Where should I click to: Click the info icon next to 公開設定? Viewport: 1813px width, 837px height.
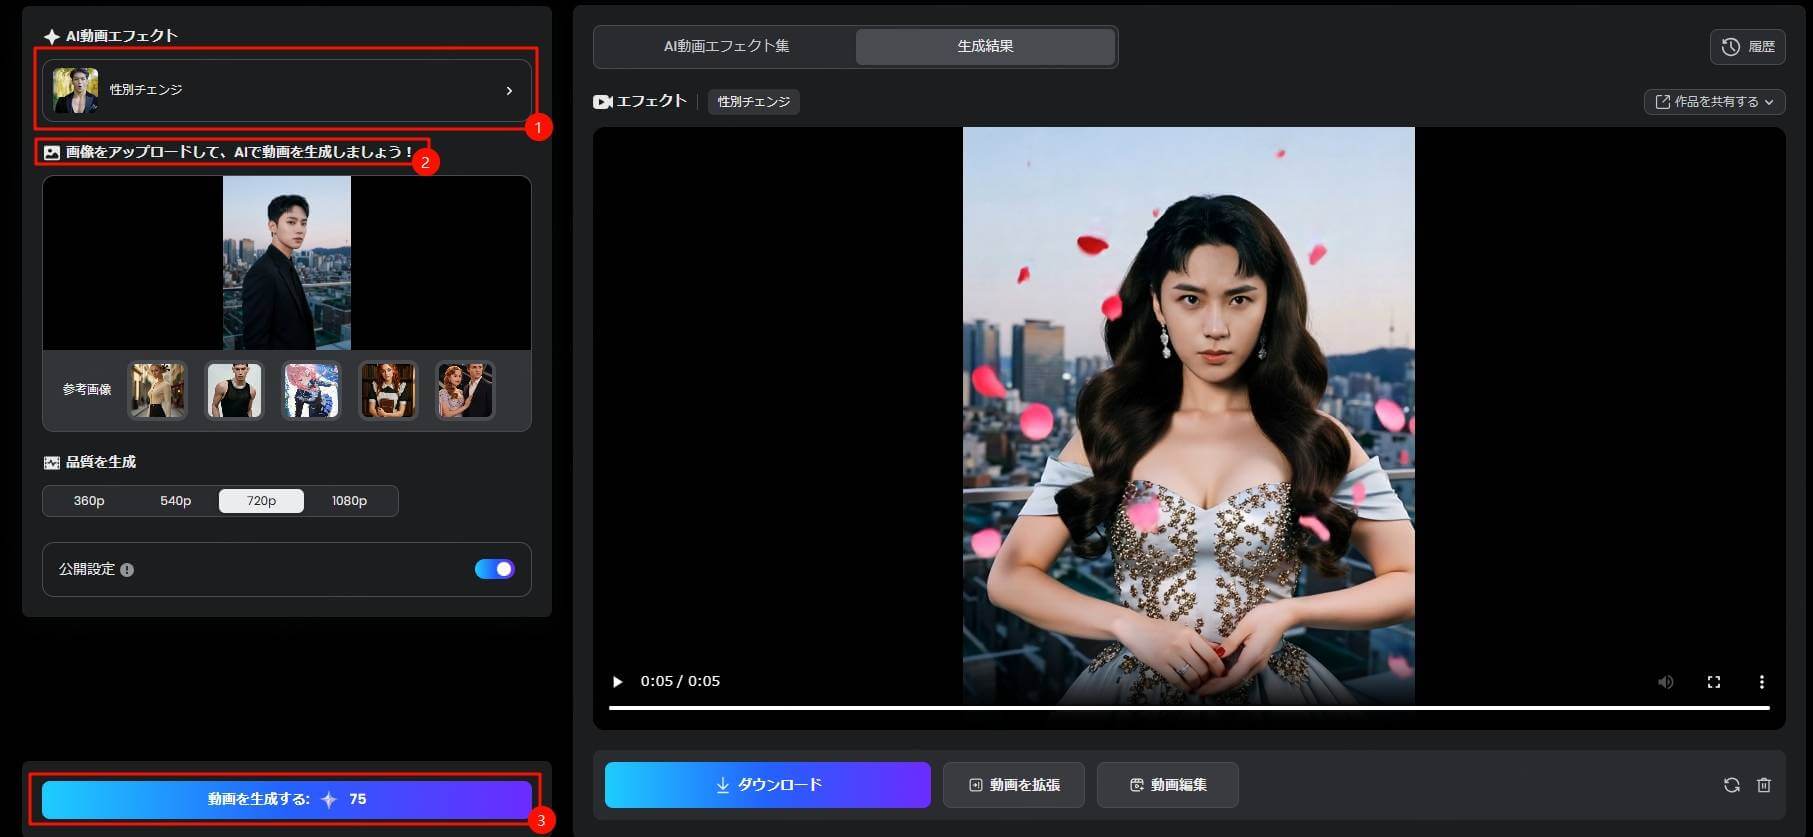127,570
